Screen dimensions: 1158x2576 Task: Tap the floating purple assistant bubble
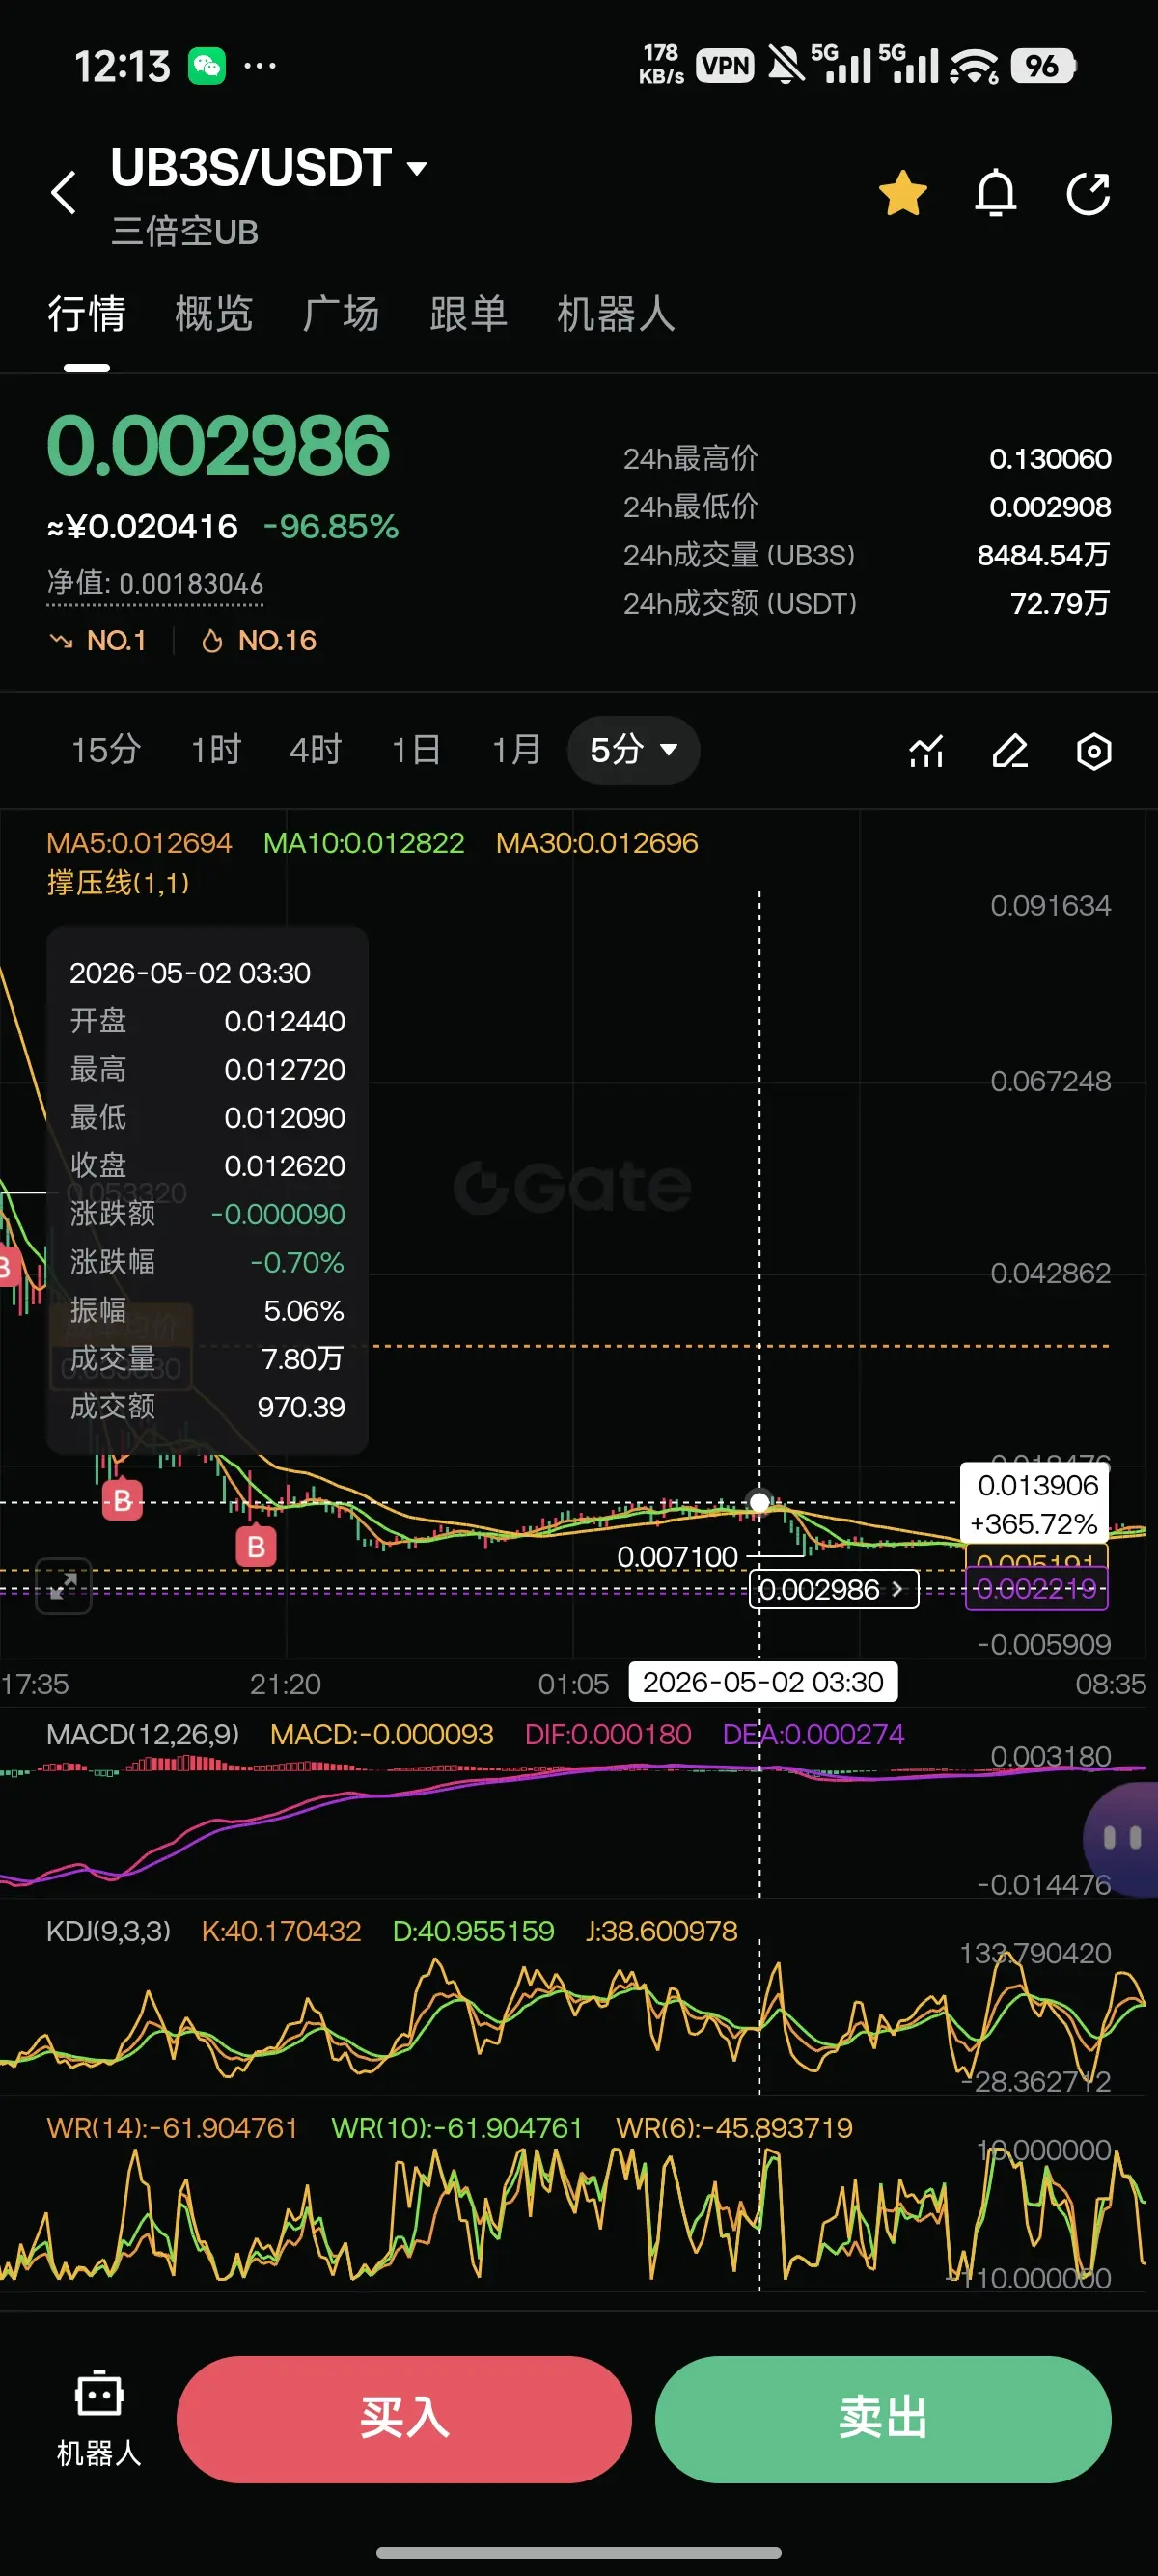point(1121,1837)
